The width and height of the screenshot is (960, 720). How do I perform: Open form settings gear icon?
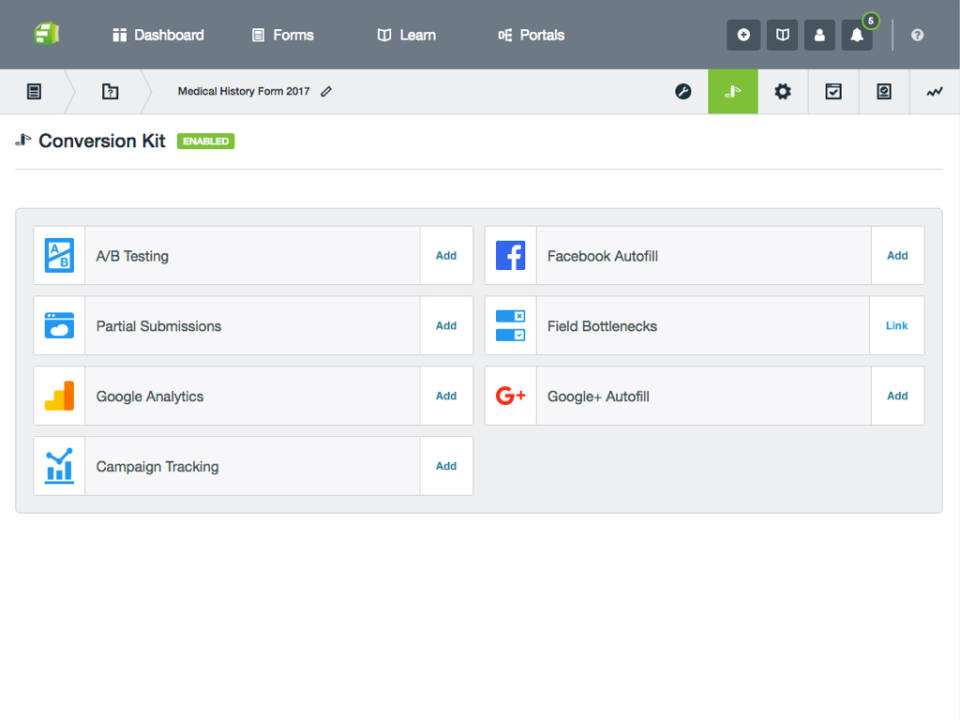tap(783, 92)
